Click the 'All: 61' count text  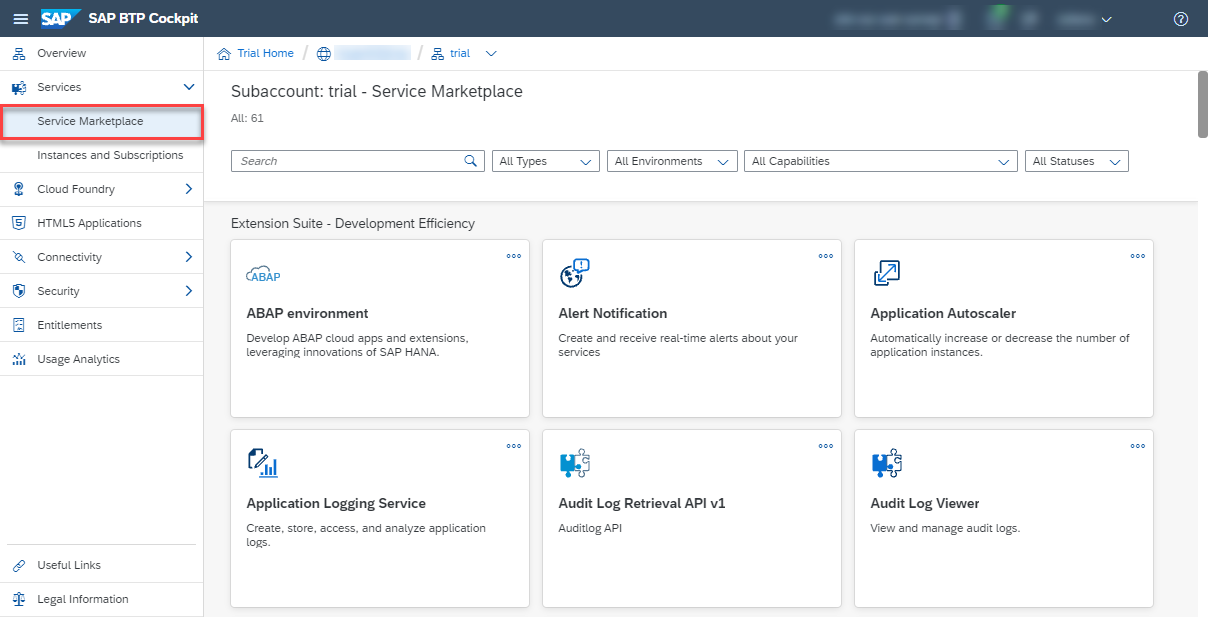[x=247, y=118]
